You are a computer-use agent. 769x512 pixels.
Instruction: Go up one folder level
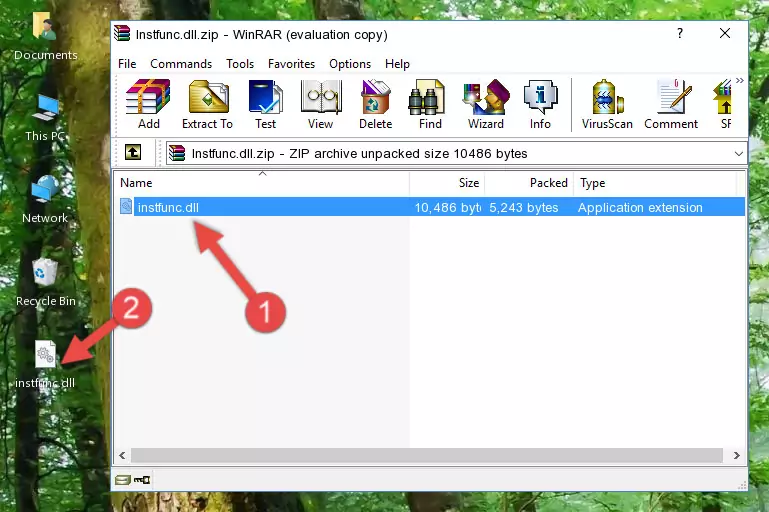coord(133,153)
